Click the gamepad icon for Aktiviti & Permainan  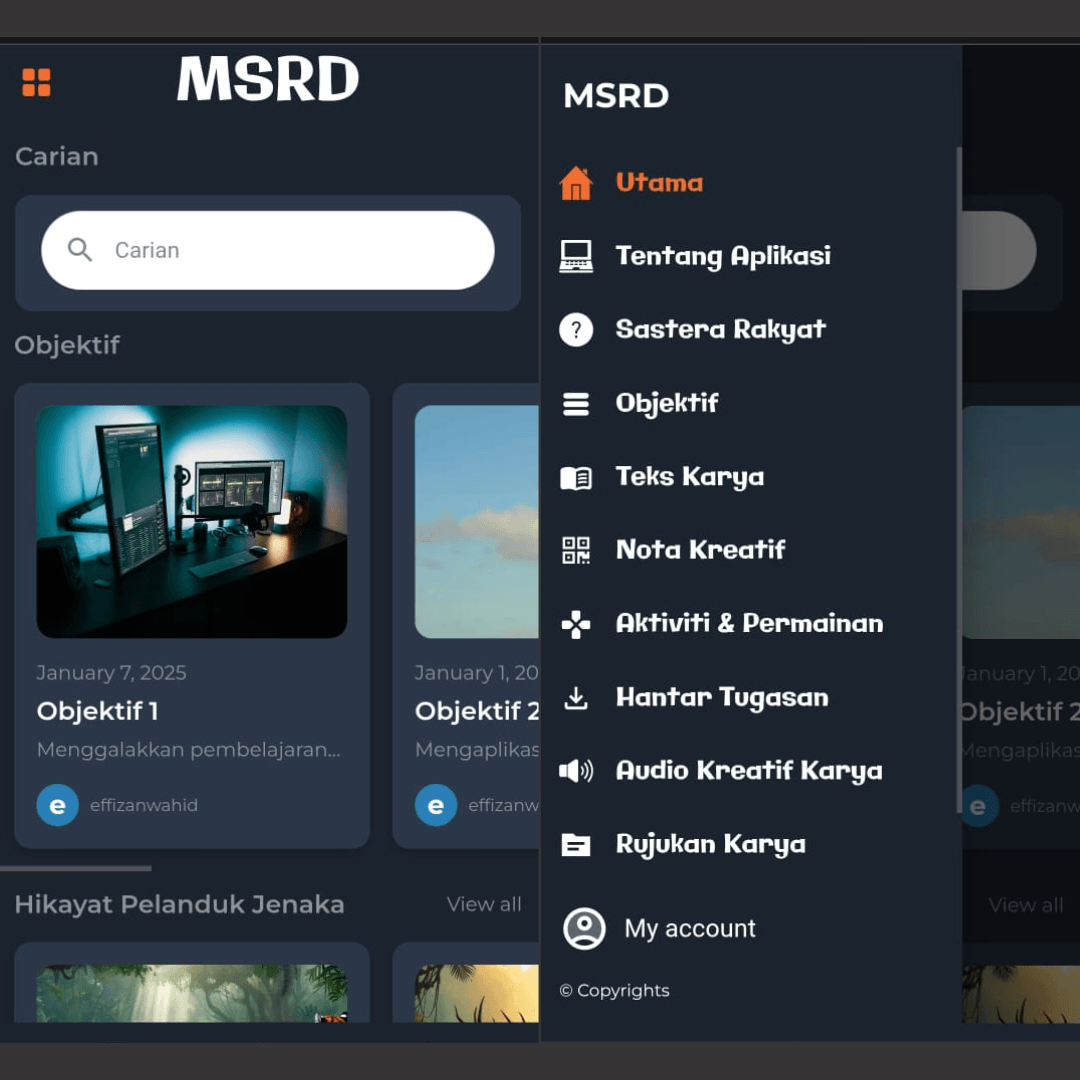(x=576, y=624)
